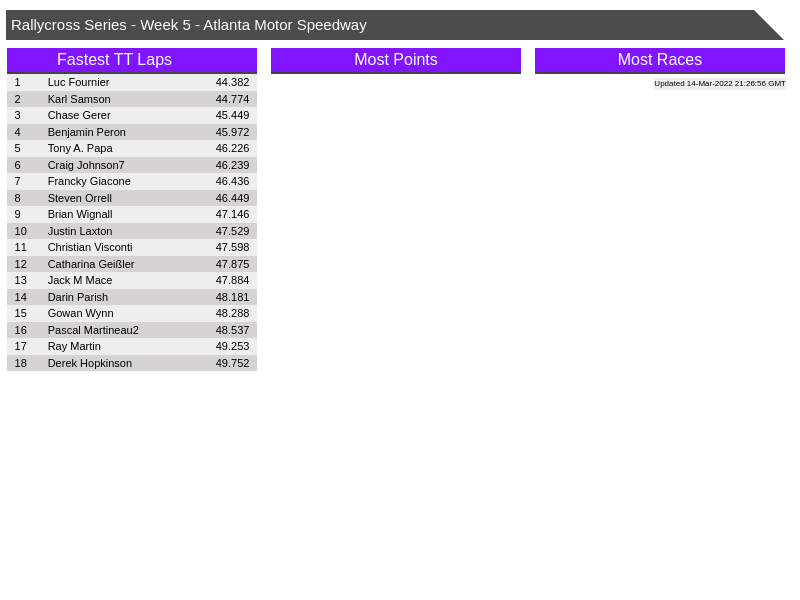
Task: Select the Most Points header
Action: click(x=395, y=60)
